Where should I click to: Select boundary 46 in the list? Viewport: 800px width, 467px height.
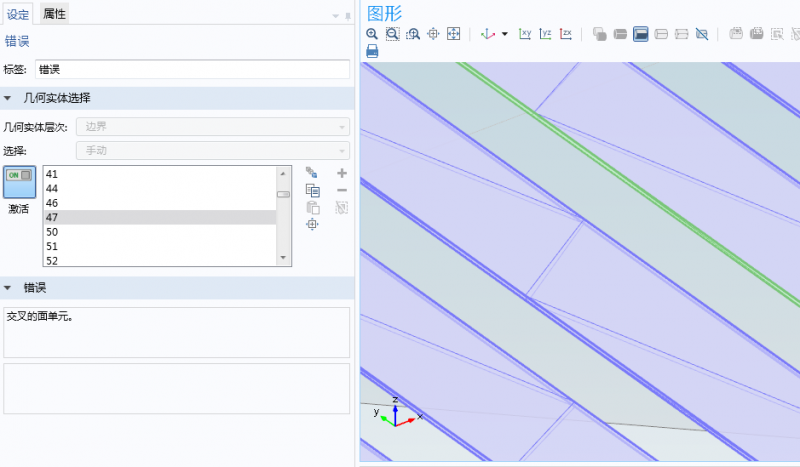coord(160,203)
